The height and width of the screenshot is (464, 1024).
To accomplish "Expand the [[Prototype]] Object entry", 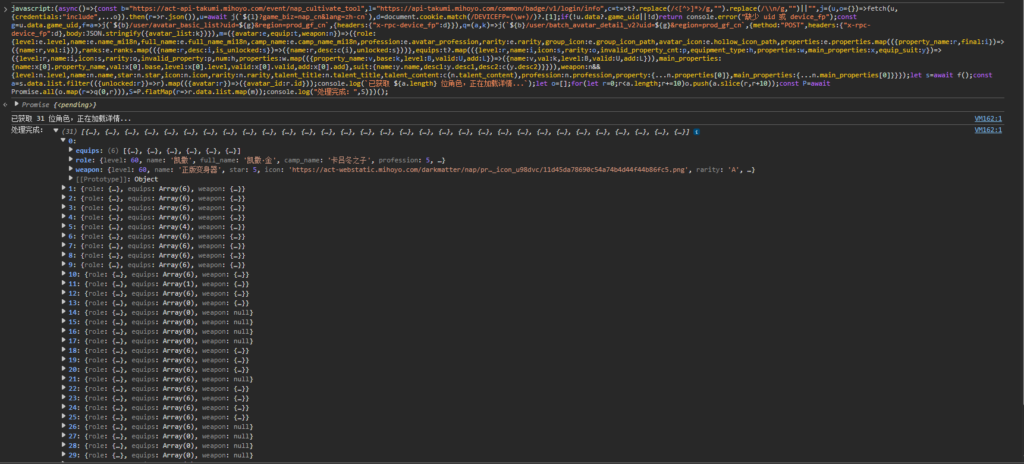I will tap(71, 180).
